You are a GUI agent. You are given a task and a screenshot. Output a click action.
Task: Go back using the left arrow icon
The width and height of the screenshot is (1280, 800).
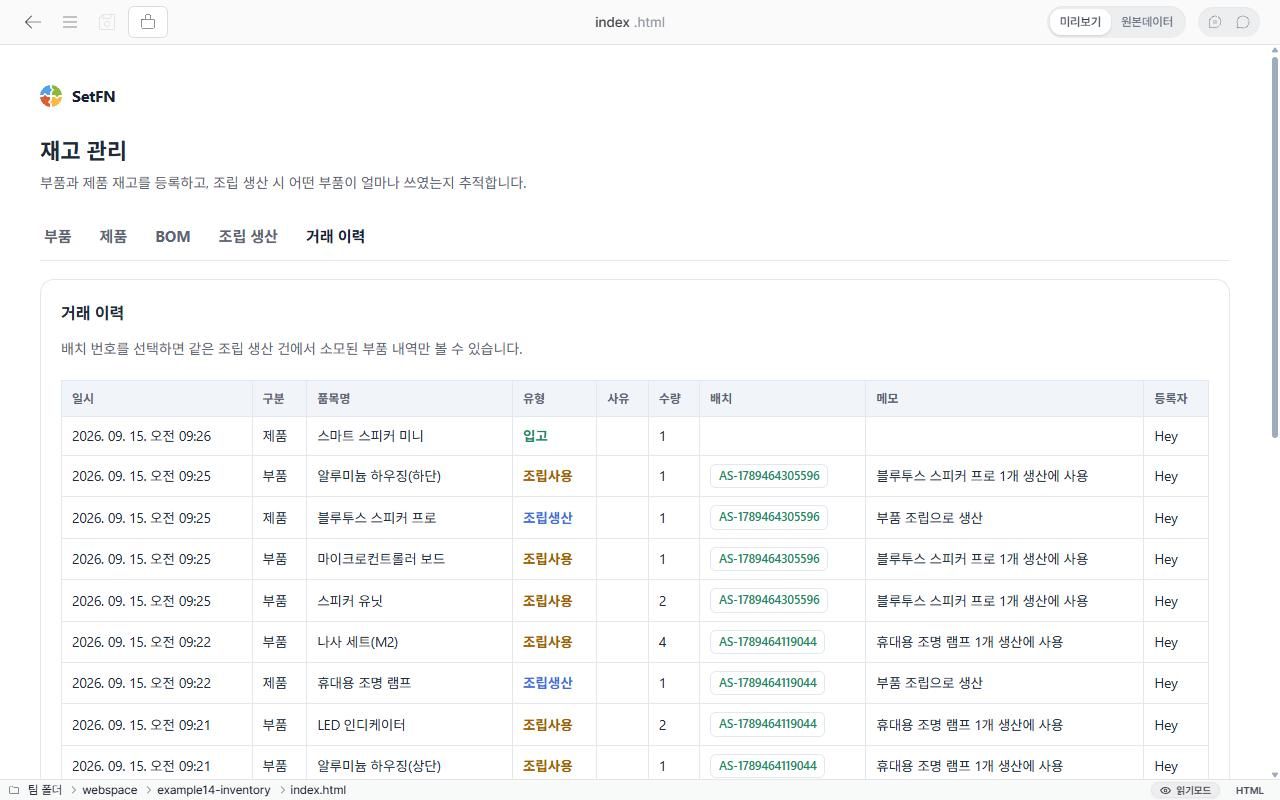tap(33, 22)
